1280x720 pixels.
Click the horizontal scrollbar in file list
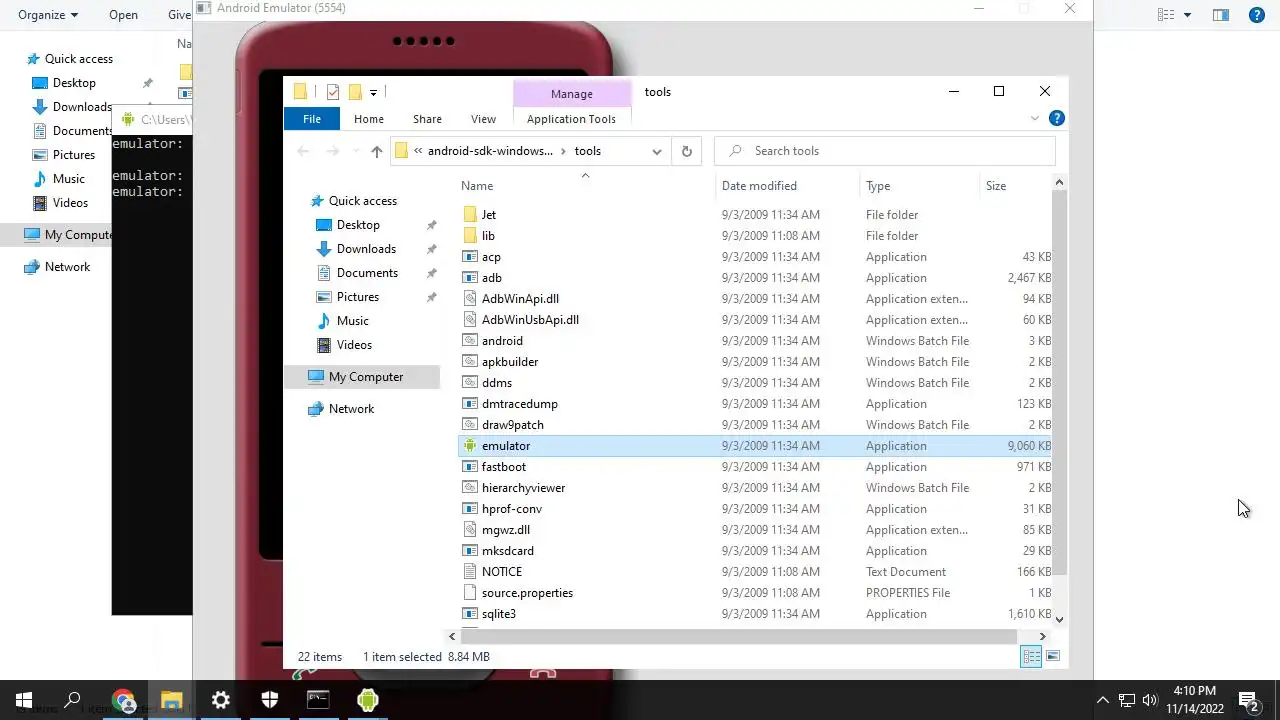[738, 636]
